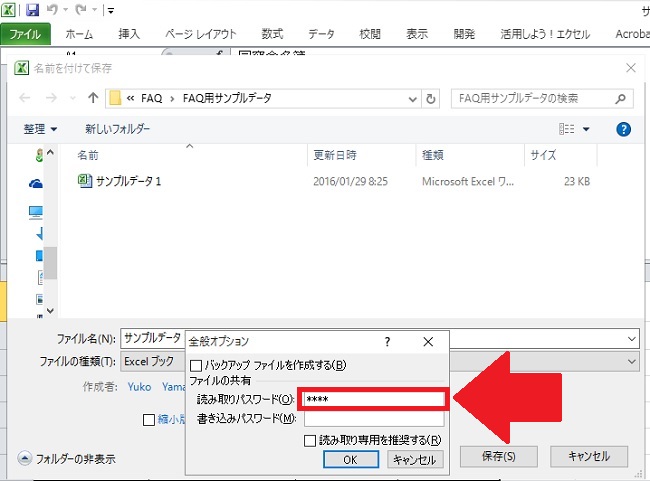Click the view layout icon
The image size is (650, 481).
tap(566, 129)
